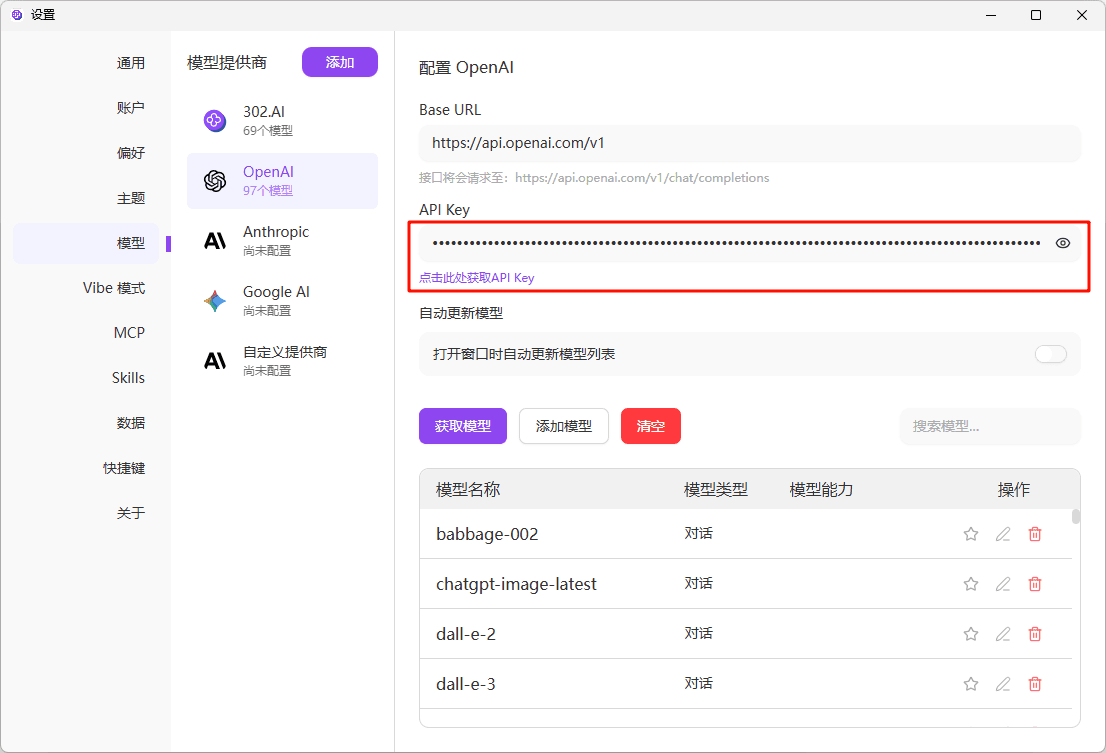Click the 模型能力 column header

pyautogui.click(x=821, y=490)
